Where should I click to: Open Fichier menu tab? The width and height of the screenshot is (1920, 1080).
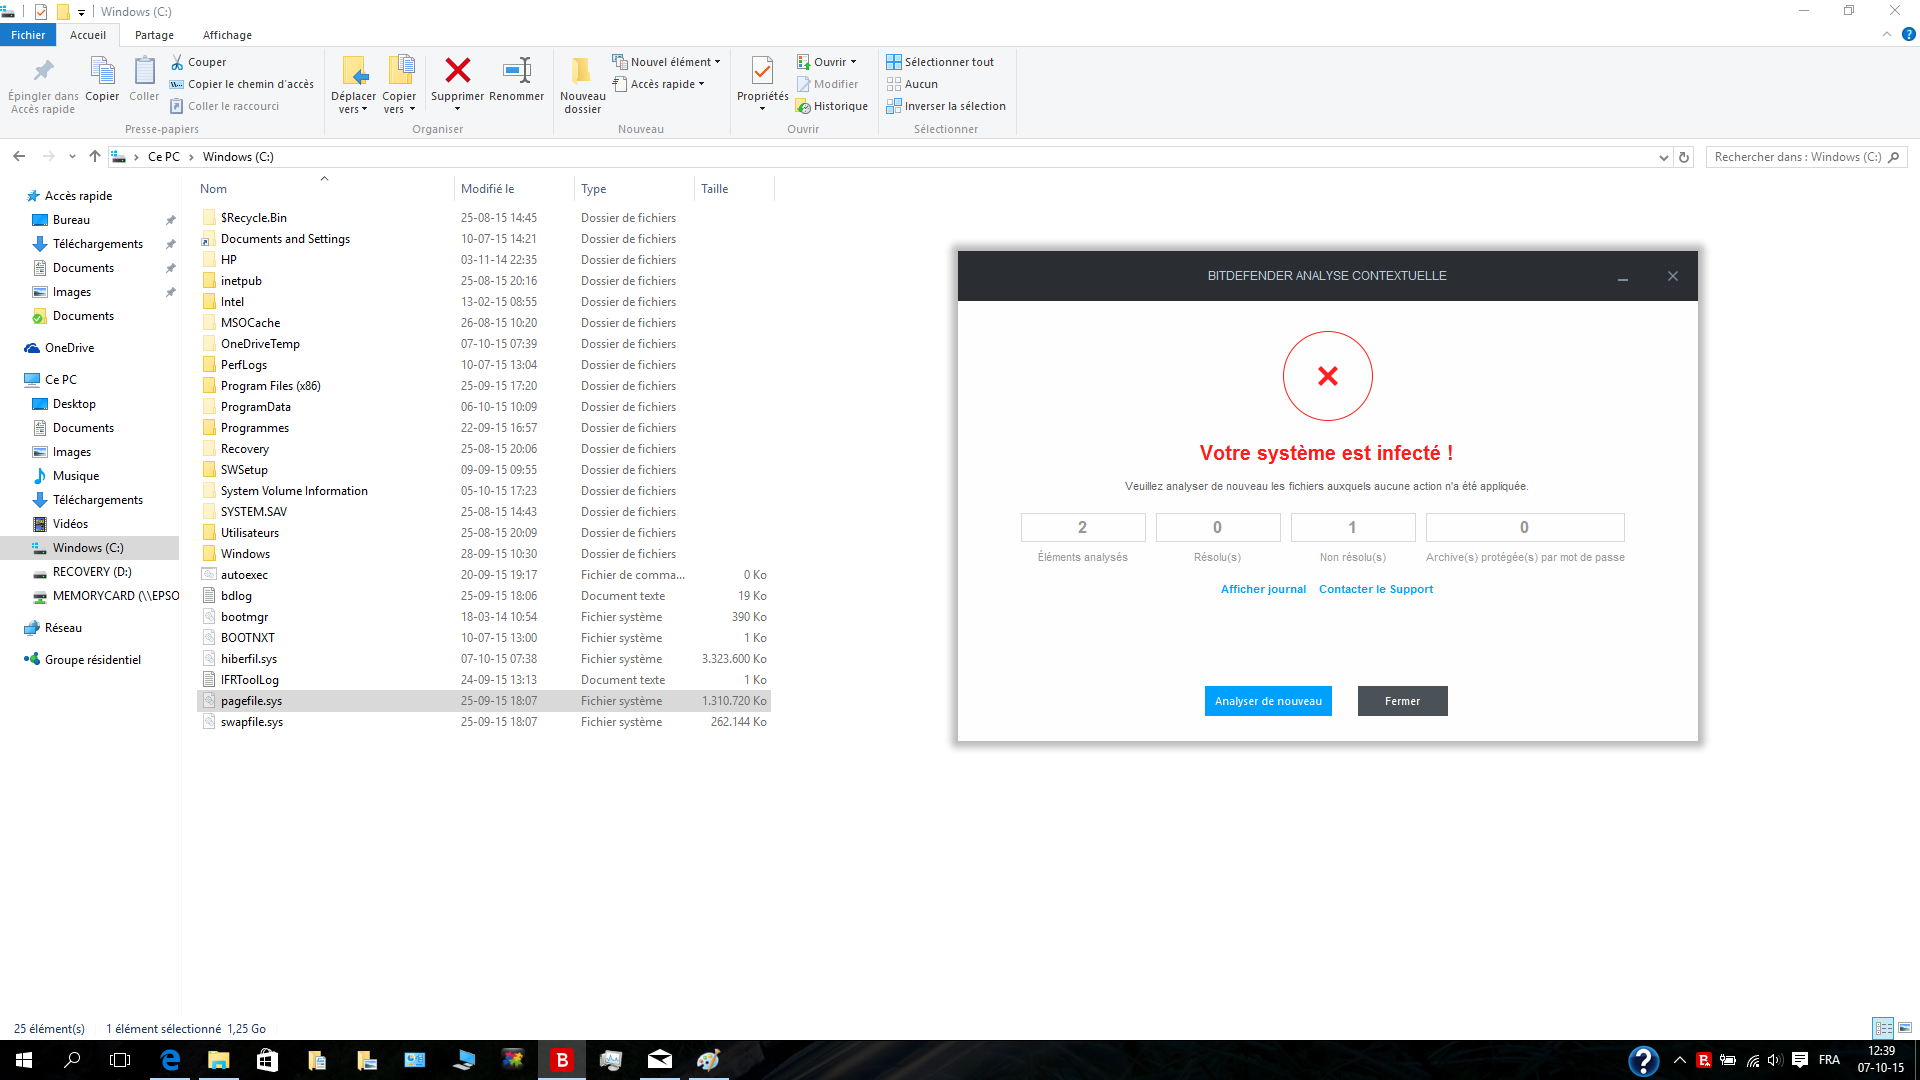click(x=28, y=35)
